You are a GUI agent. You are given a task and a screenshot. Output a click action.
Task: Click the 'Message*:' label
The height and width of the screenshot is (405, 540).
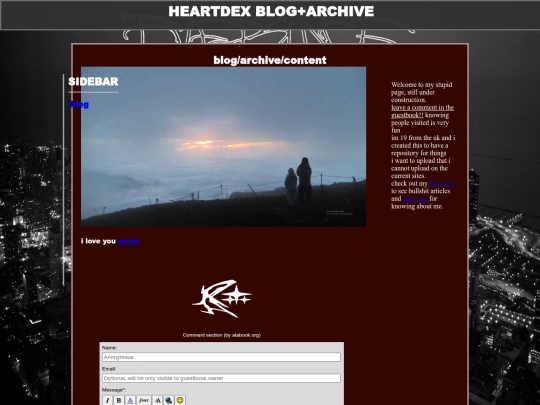(114, 390)
